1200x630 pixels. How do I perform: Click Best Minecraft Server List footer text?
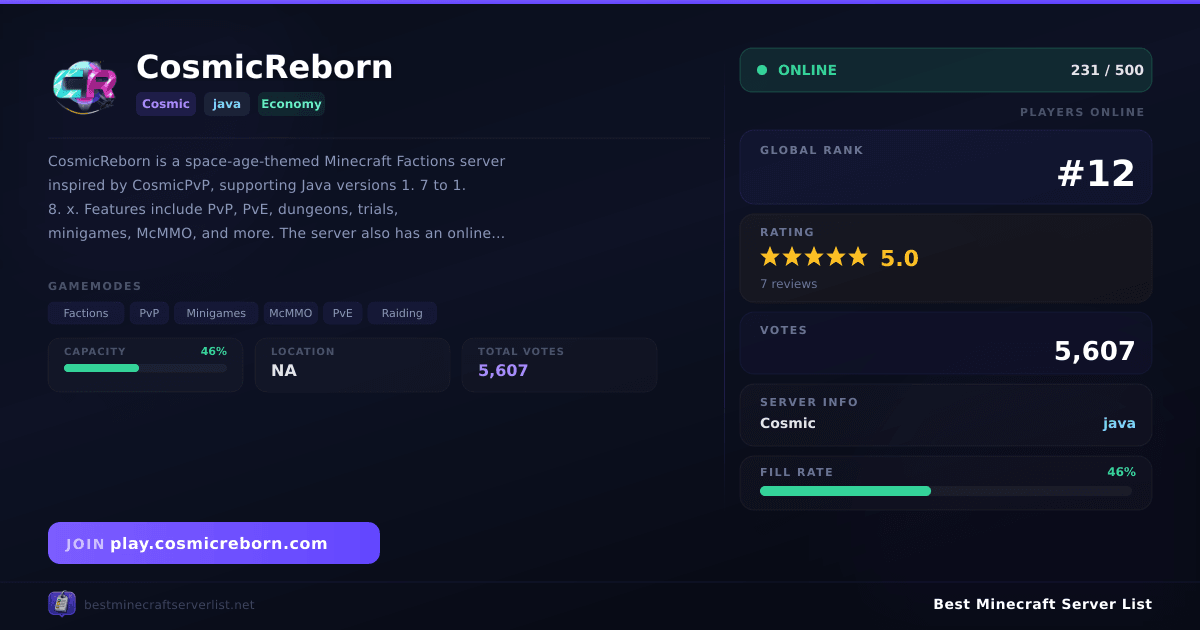click(x=1042, y=604)
